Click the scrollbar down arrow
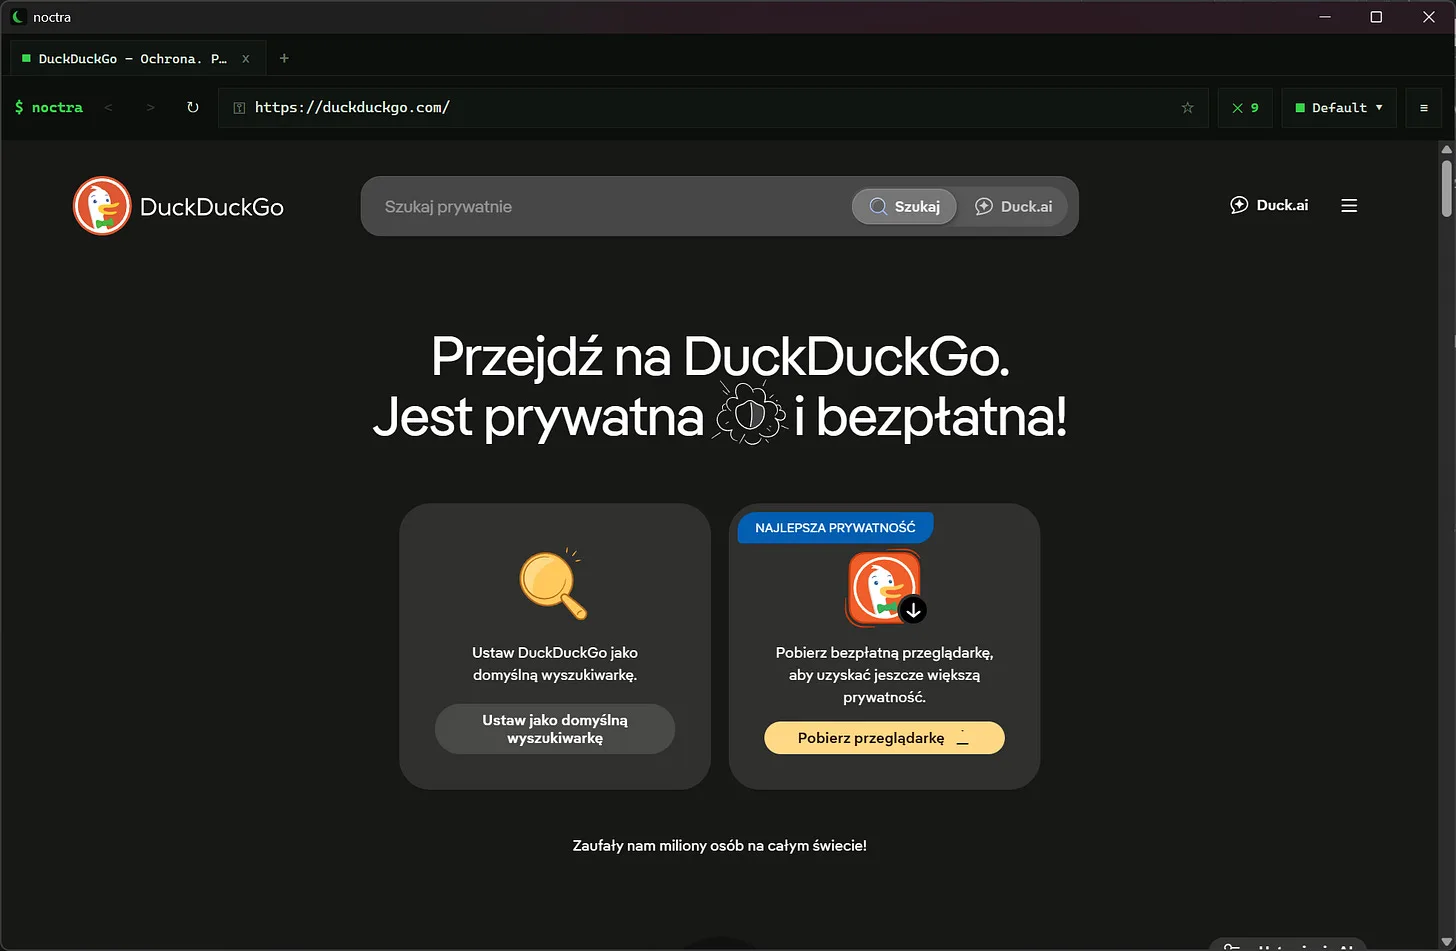1456x951 pixels. pos(1447,943)
